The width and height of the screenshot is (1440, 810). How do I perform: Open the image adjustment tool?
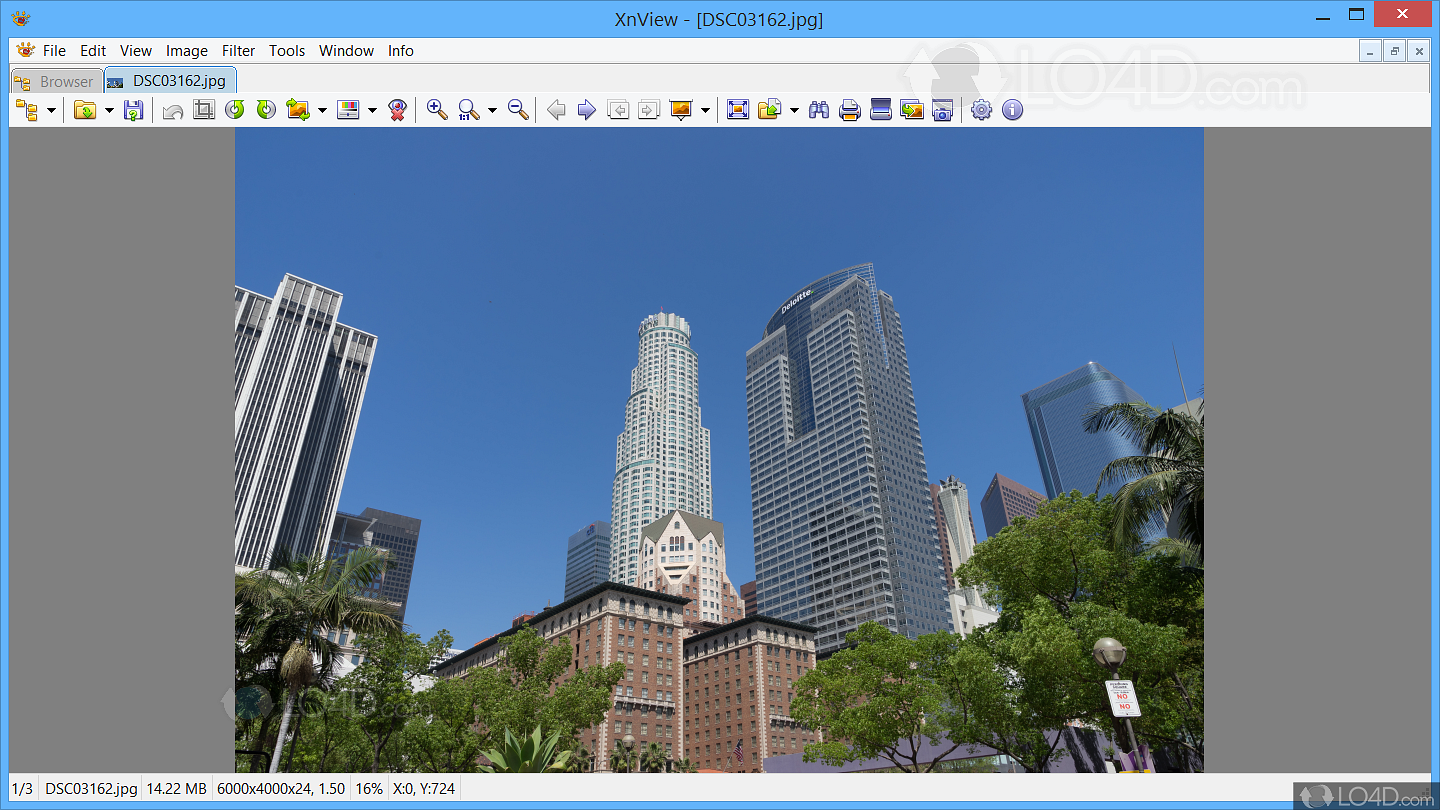tap(350, 110)
